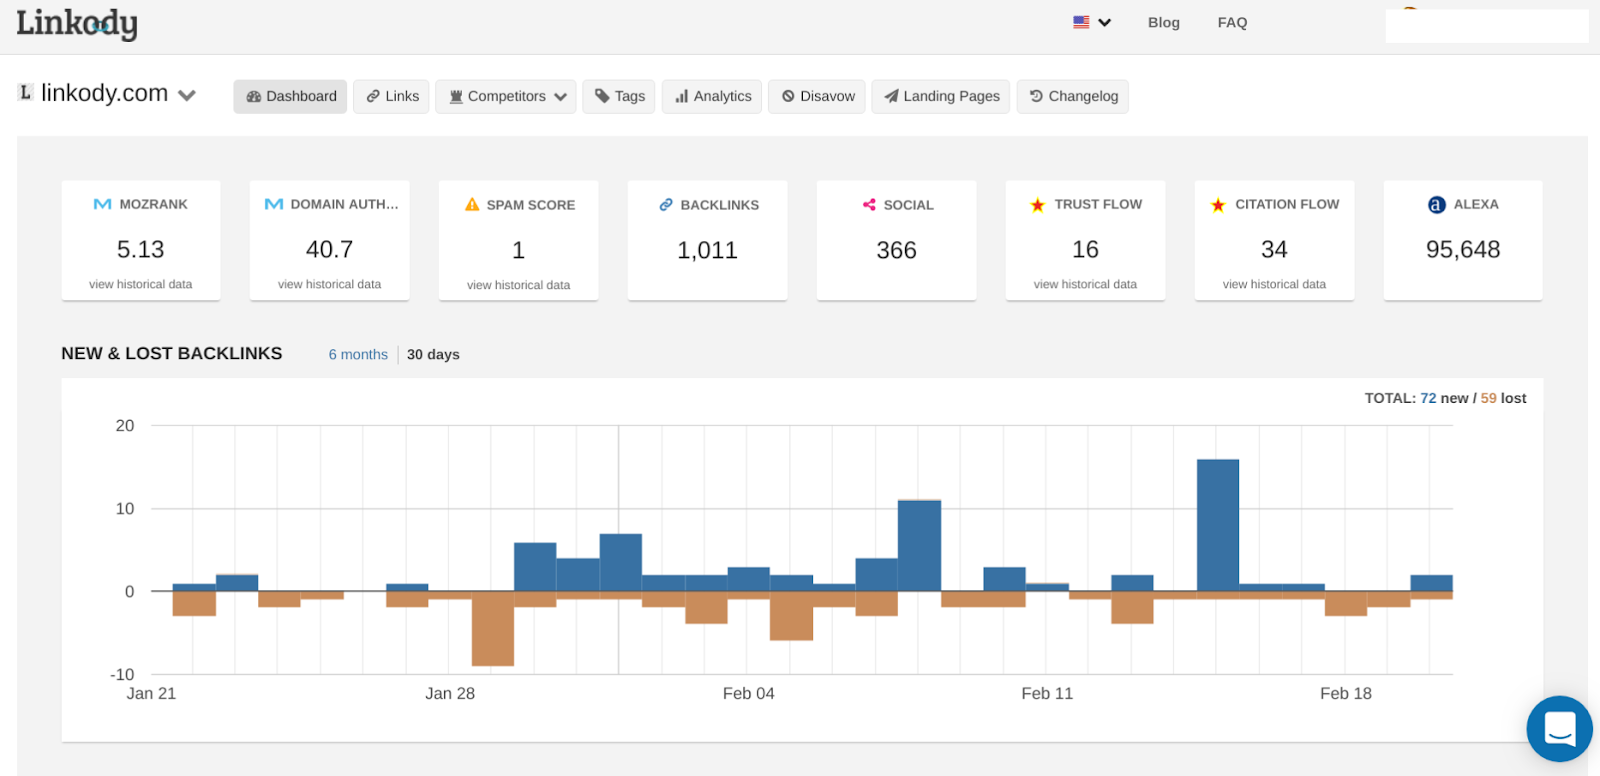This screenshot has width=1600, height=776.
Task: Click the Linkody logo
Action: [x=77, y=23]
